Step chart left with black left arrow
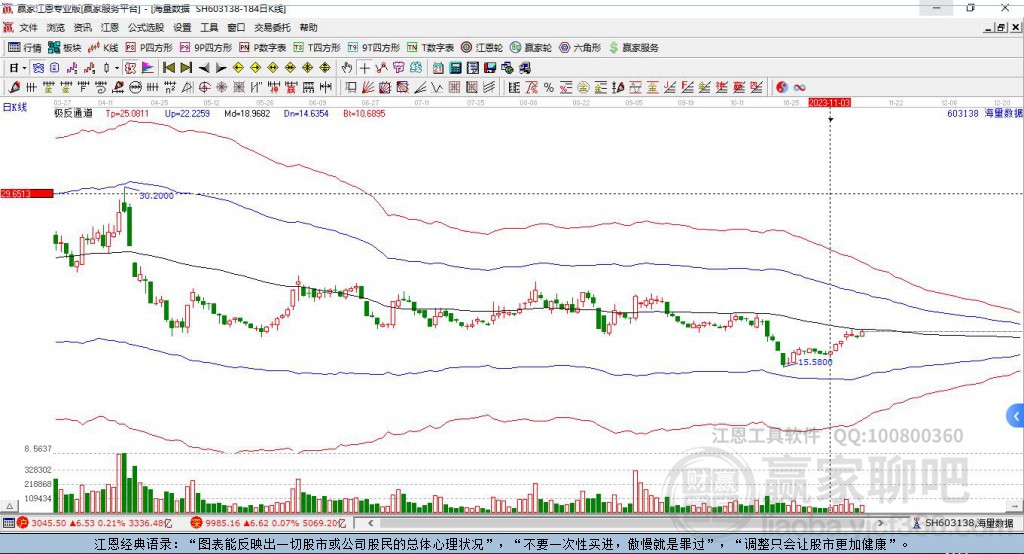1024x554 pixels. pos(204,68)
